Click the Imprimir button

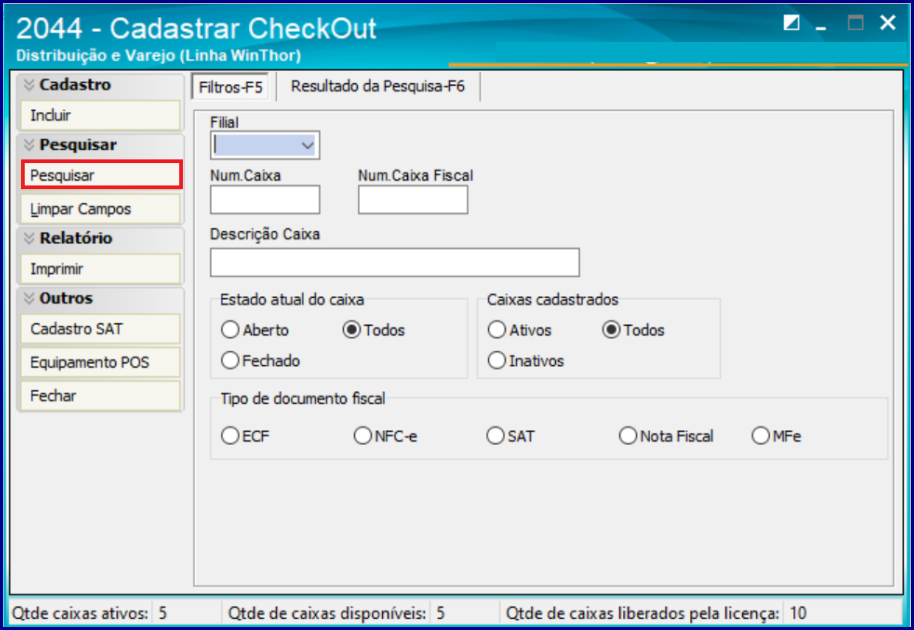(x=101, y=269)
